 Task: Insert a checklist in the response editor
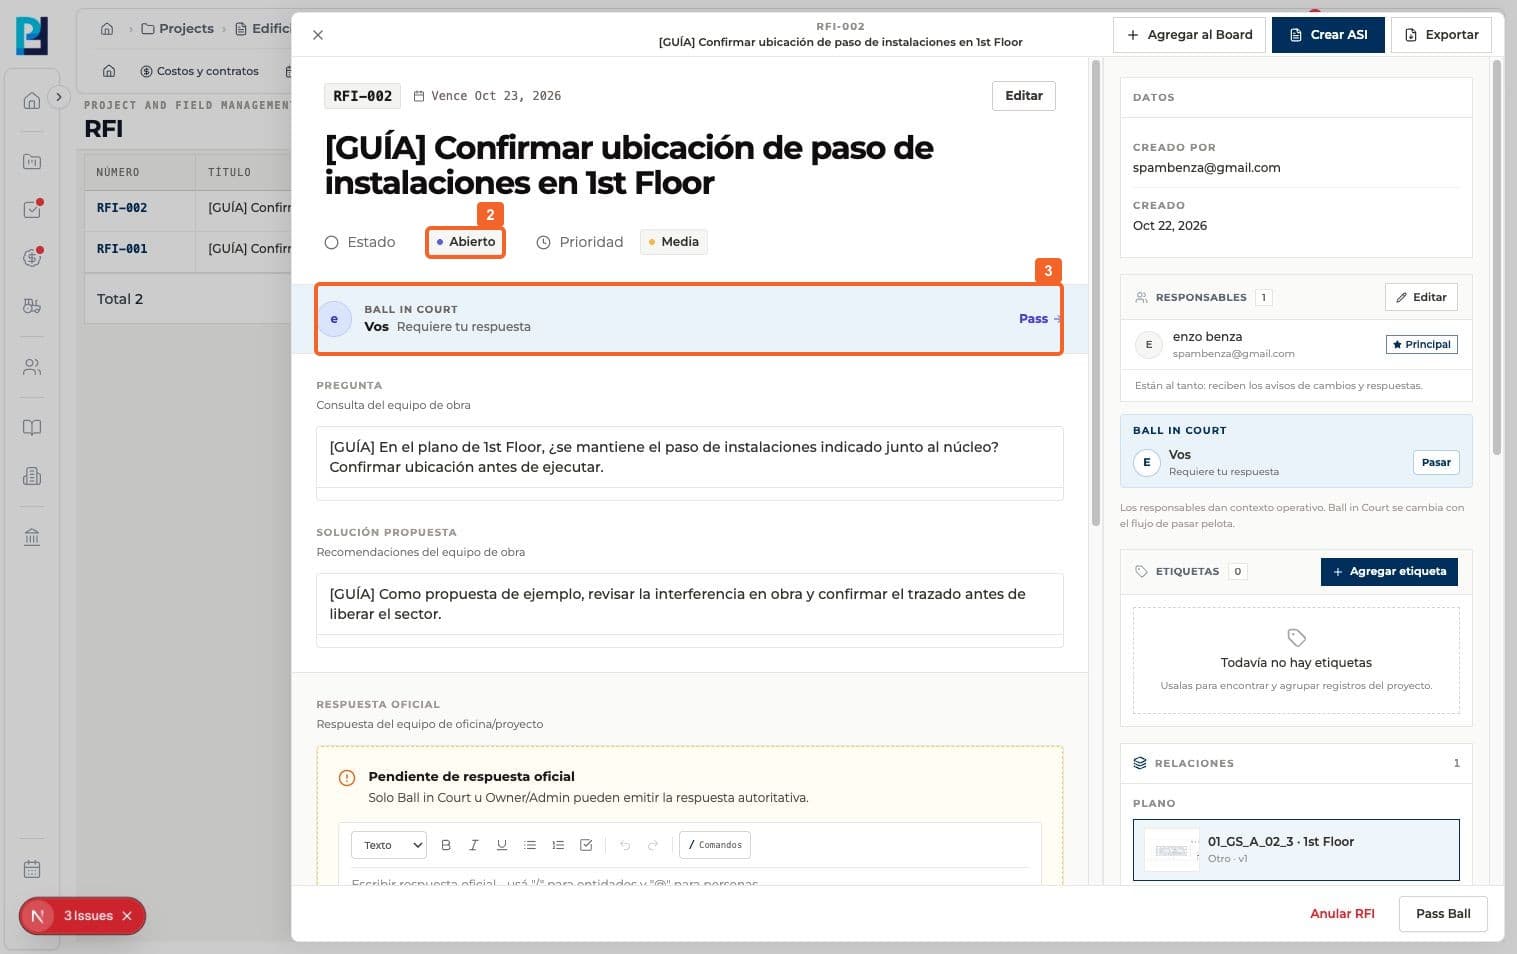[586, 845]
